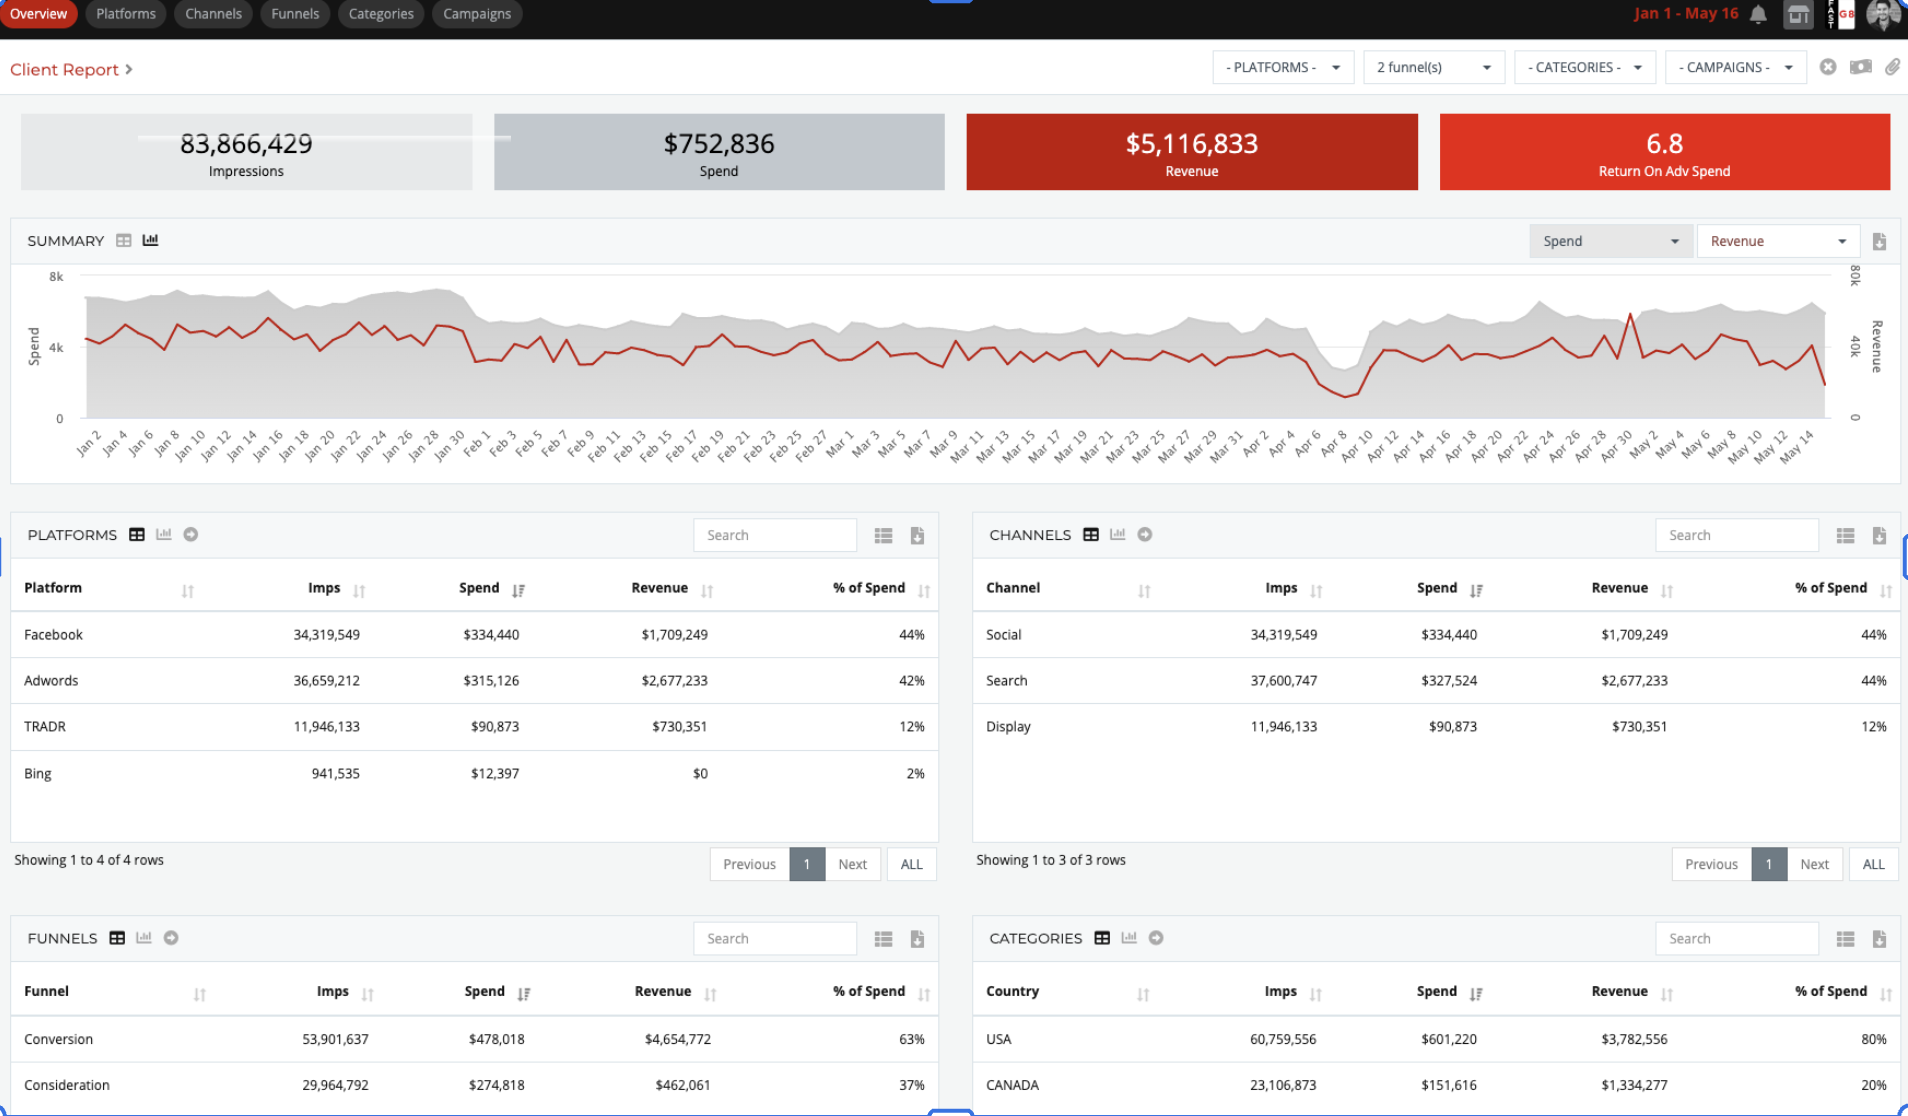Click the Categories search field
Image resolution: width=1908 pixels, height=1116 pixels.
point(1737,938)
